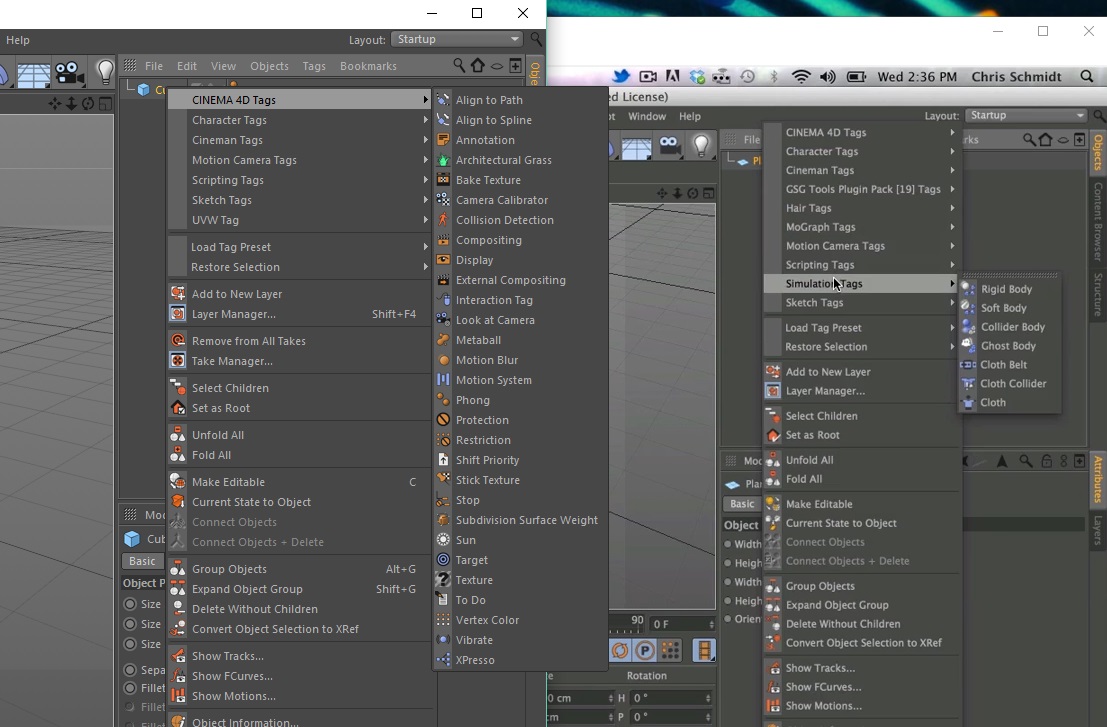
Task: Click the Basic tab button in left Attributes
Action: tap(142, 561)
